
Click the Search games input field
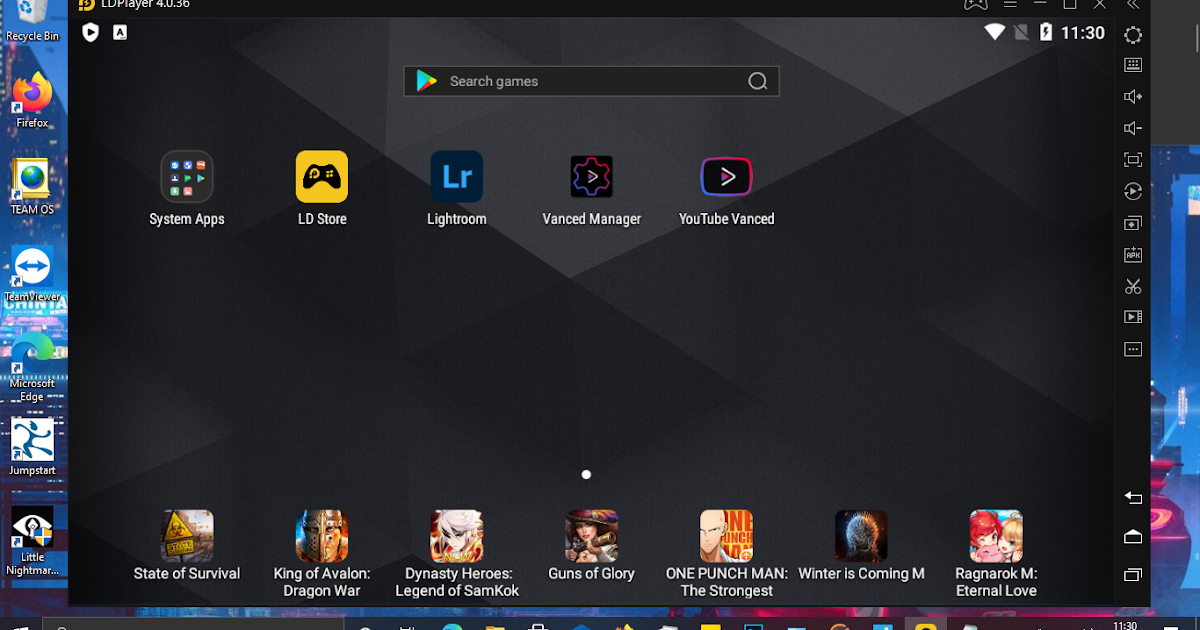[591, 81]
